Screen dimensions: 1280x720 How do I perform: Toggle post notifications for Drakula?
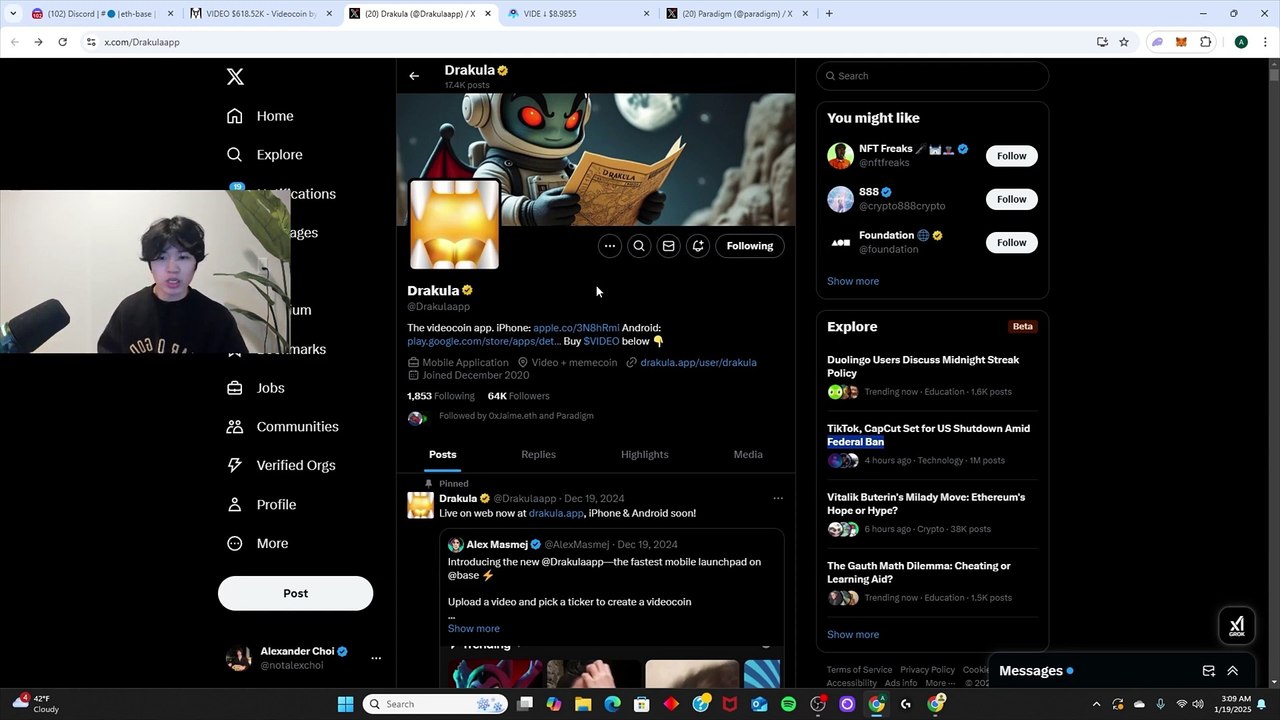pos(698,246)
